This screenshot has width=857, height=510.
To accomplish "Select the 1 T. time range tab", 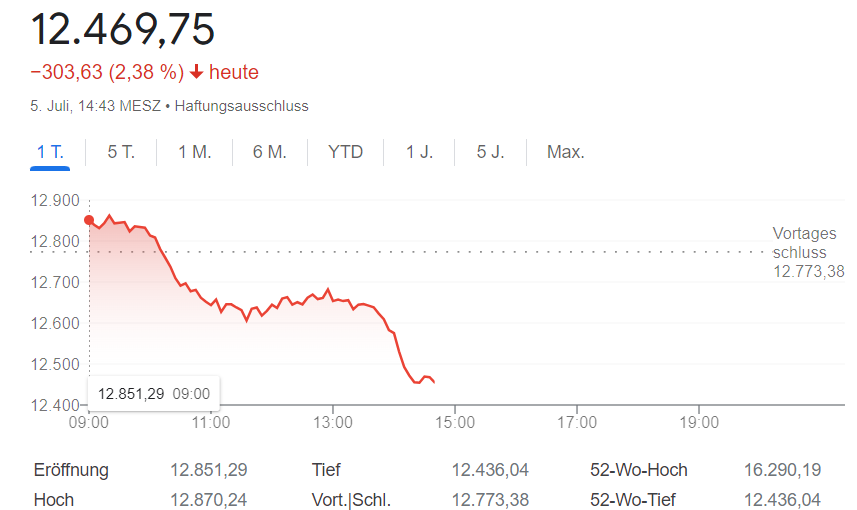I will pos(50,152).
